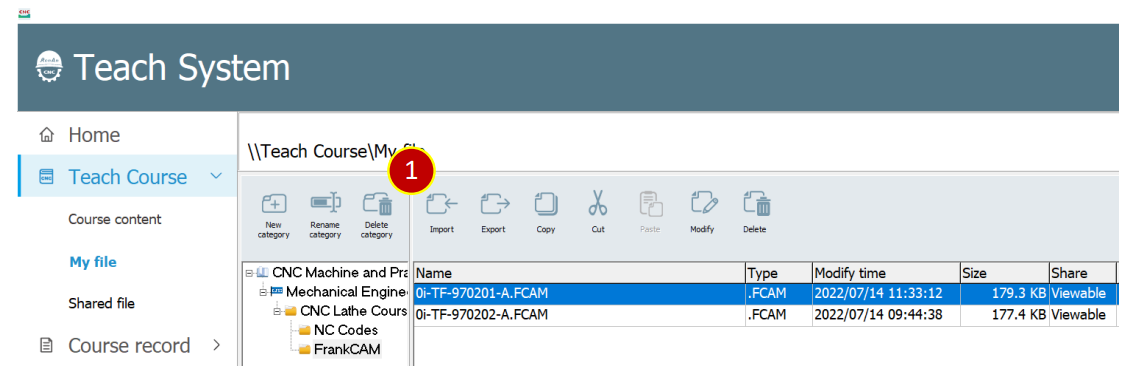Viewport: 1142px width, 374px height.
Task: Select CNC Machine root tree item
Action: [x=339, y=273]
